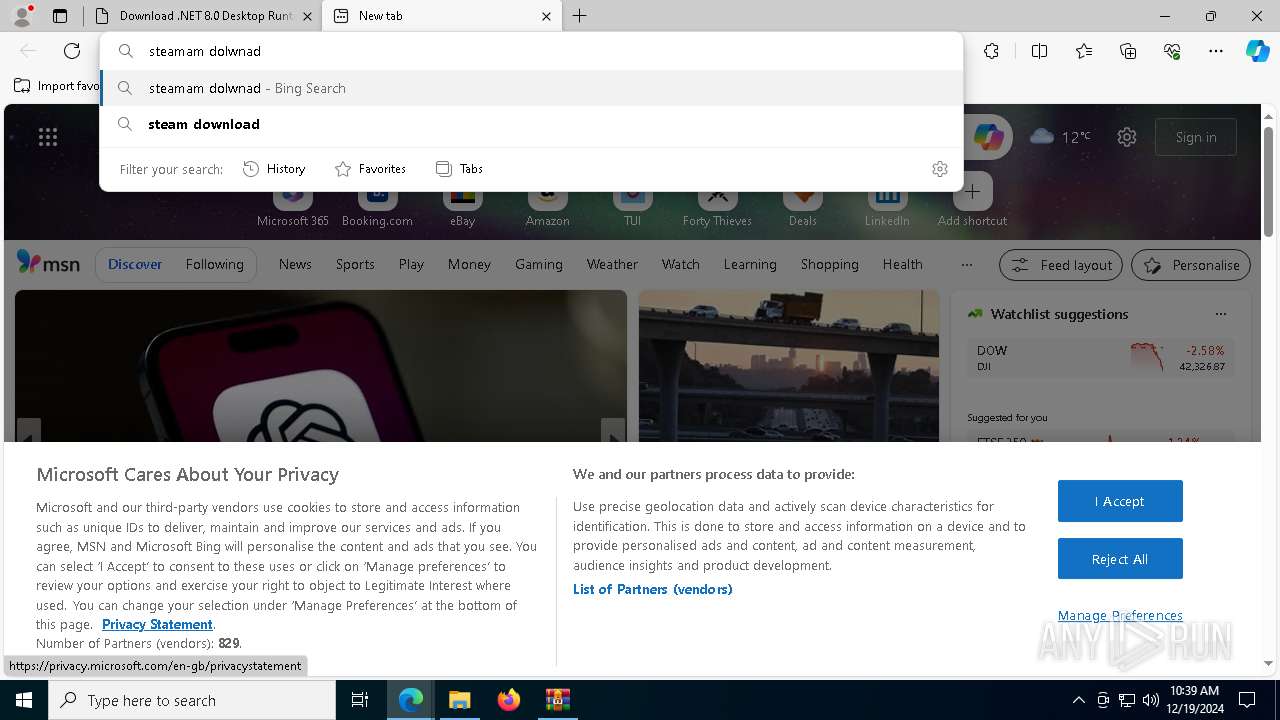Open the News category
Screen dimensions: 1280x720
pyautogui.click(x=295, y=265)
